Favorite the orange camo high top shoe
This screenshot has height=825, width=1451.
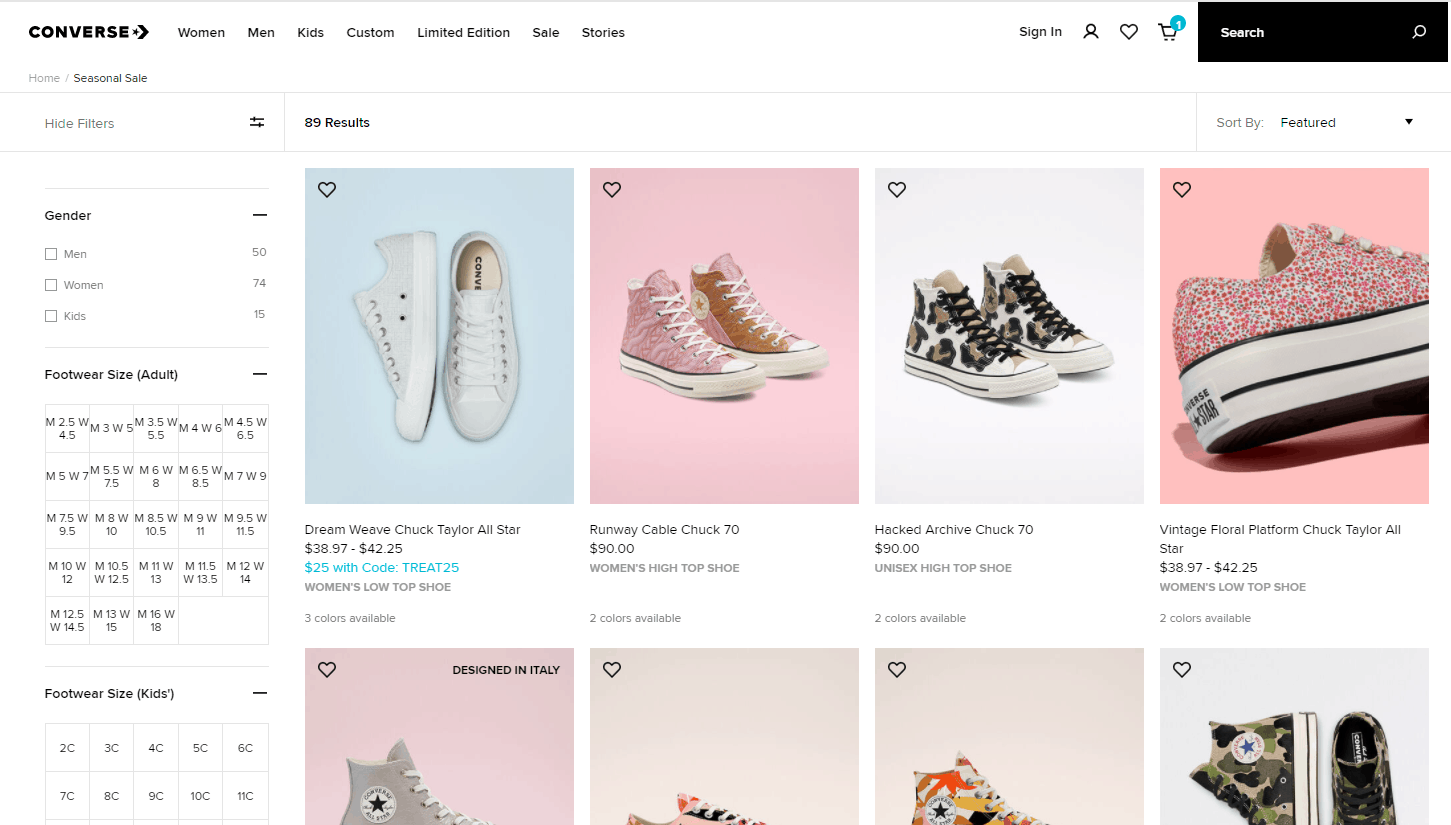point(897,669)
